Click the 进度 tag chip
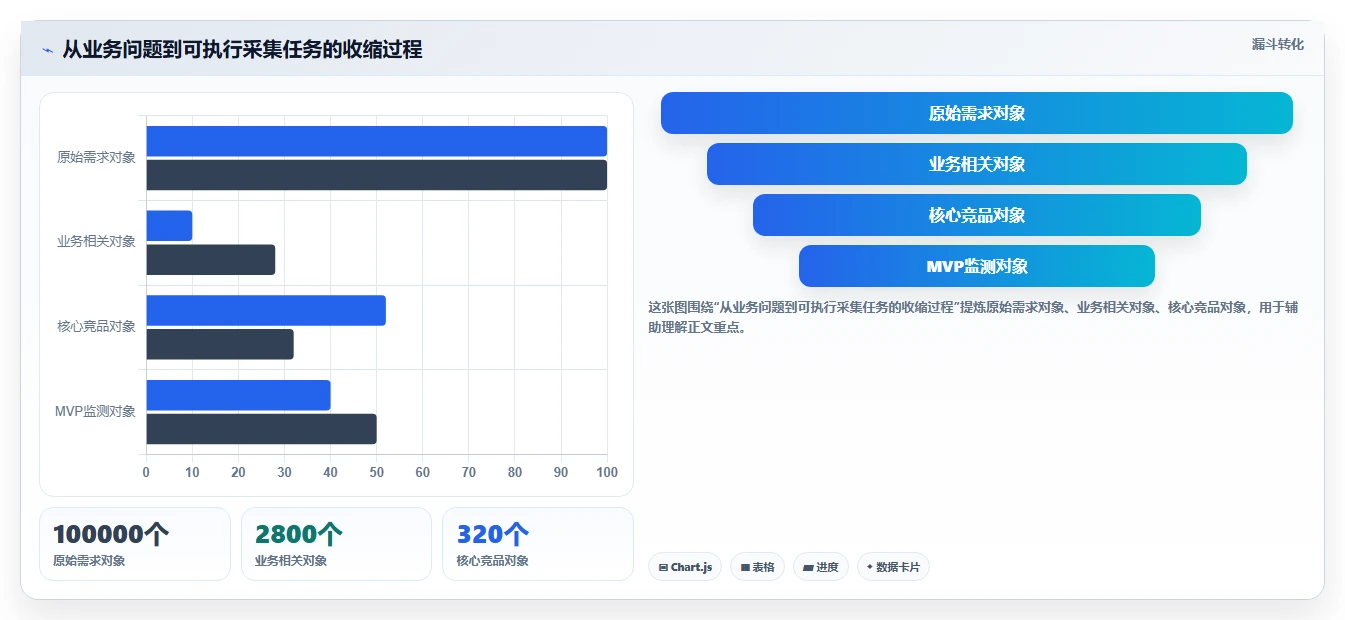 [821, 567]
